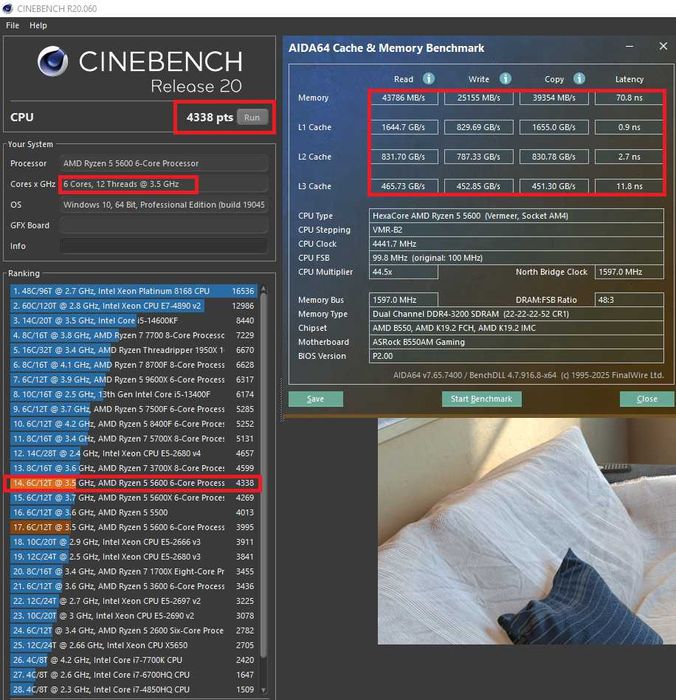Select ranking row Intel Xeon E5-2697 v2
Viewport: 676px width, 700px height.
pos(133,601)
